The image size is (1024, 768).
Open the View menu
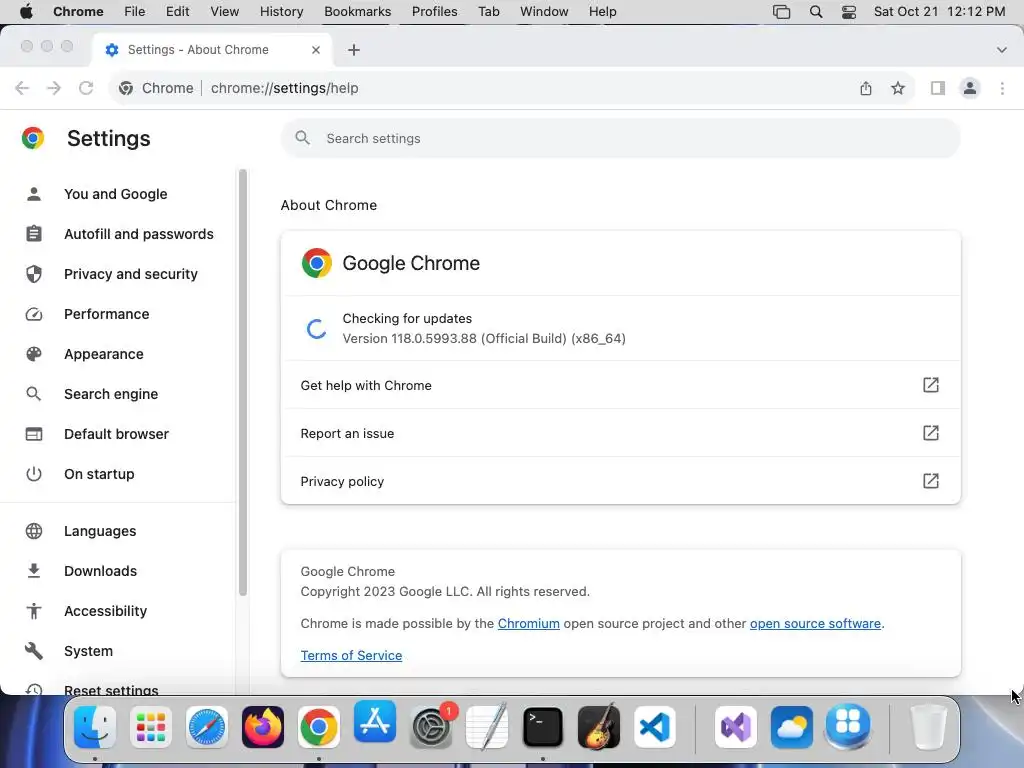[225, 12]
